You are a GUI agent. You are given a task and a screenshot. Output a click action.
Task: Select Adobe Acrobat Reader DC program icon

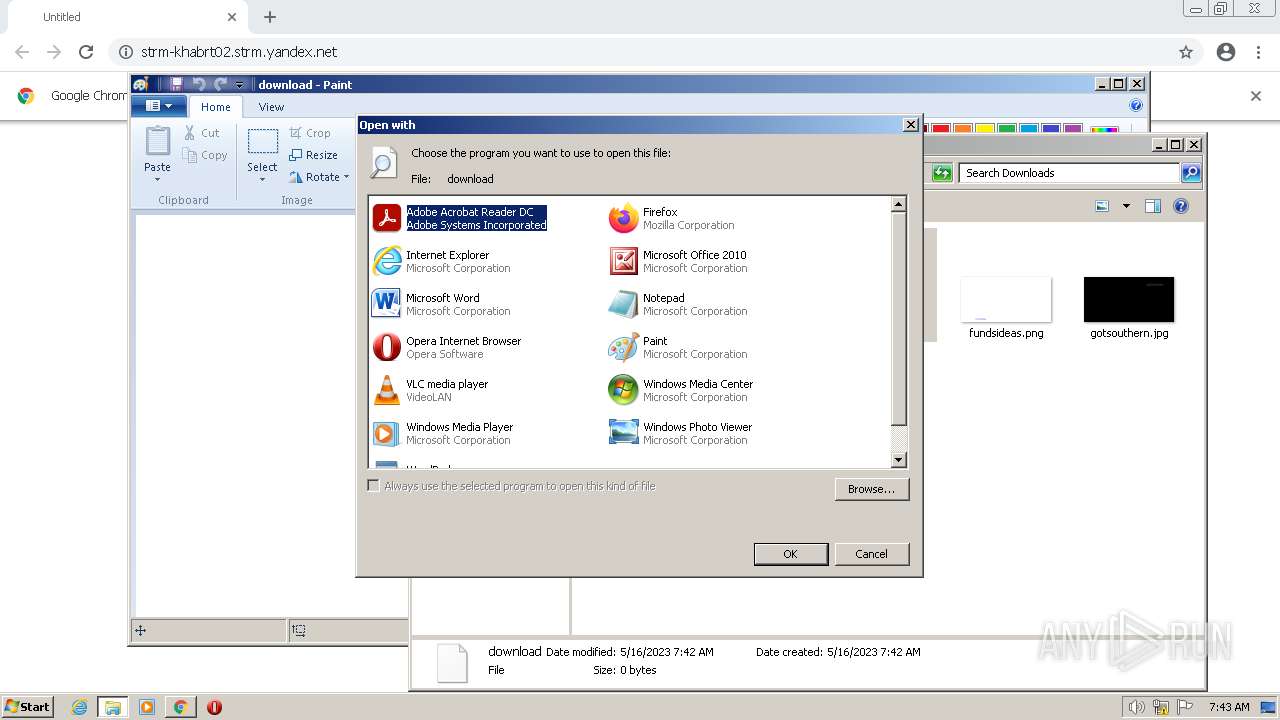[386, 218]
